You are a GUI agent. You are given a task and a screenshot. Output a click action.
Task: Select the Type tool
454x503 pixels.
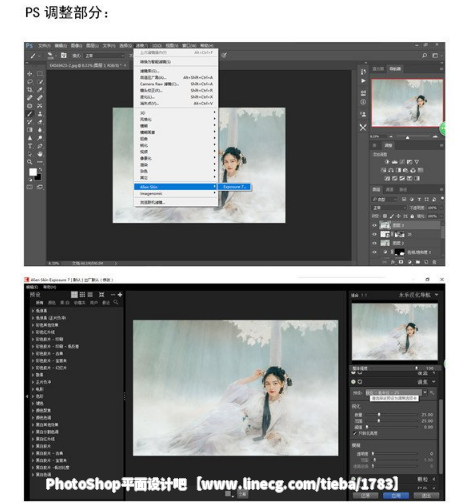pos(30,146)
